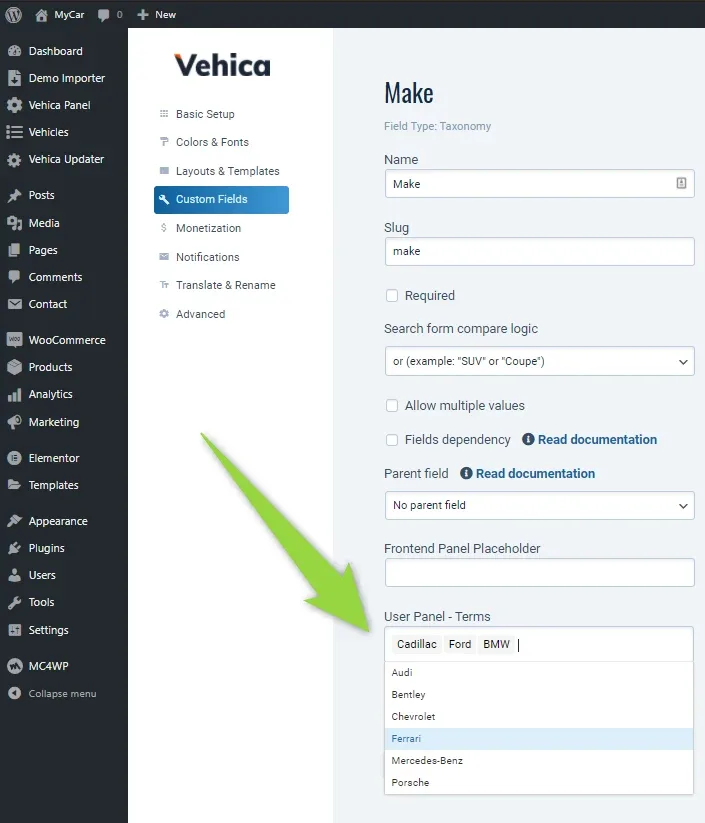The image size is (705, 823).
Task: Click the Vehica Updater gear icon
Action: pyautogui.click(x=15, y=160)
